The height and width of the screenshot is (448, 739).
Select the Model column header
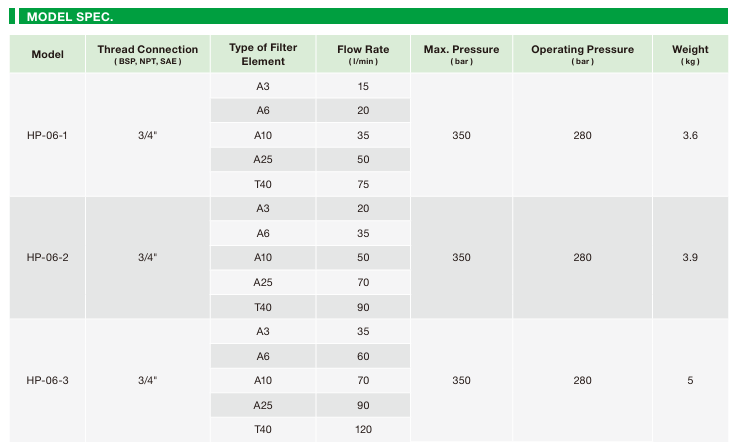(x=48, y=54)
